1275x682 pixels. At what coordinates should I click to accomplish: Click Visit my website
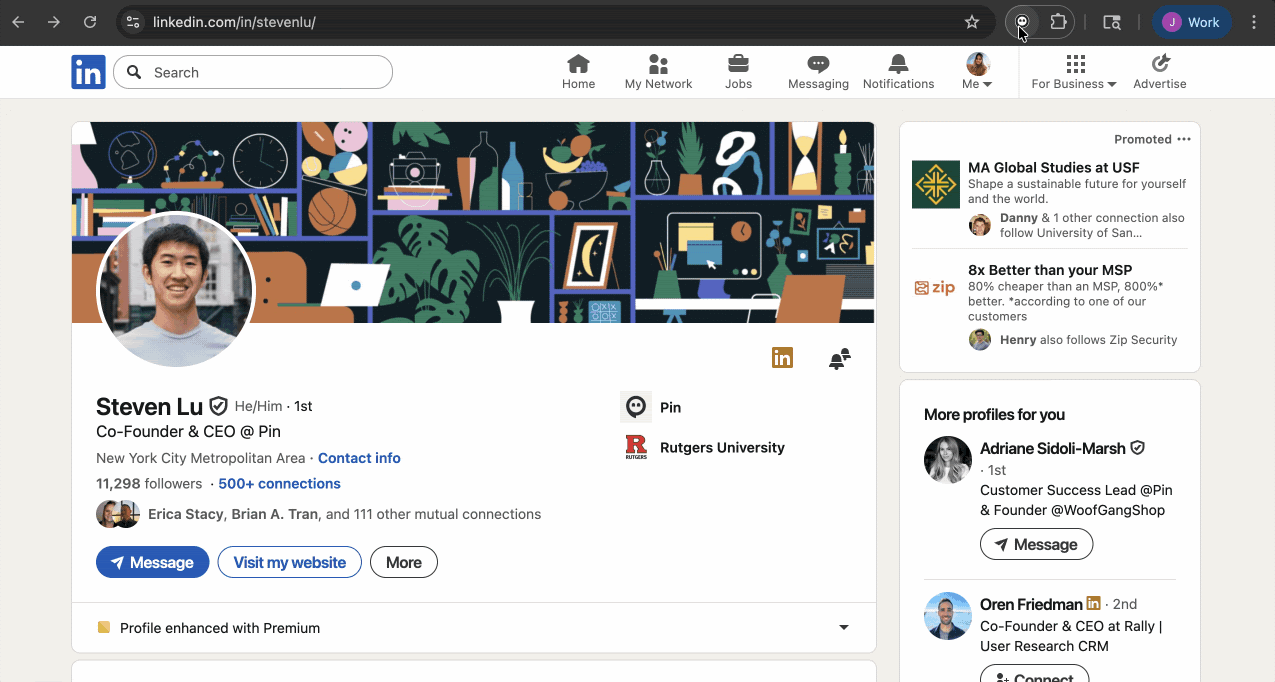click(290, 562)
